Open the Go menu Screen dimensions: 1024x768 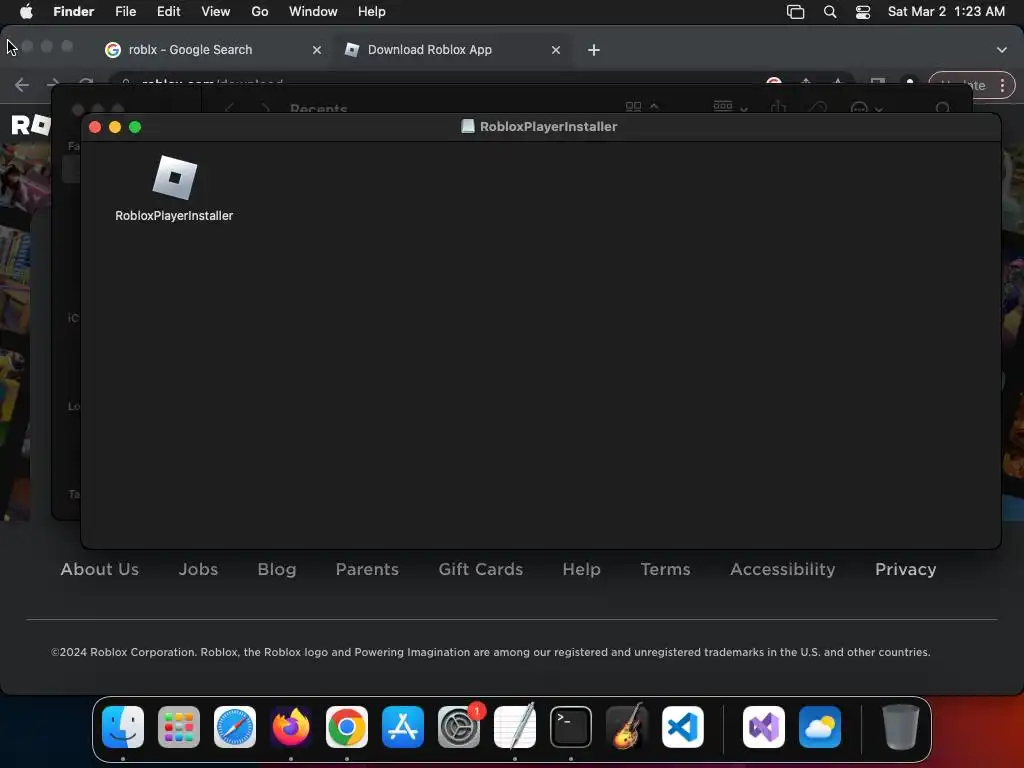pos(260,12)
